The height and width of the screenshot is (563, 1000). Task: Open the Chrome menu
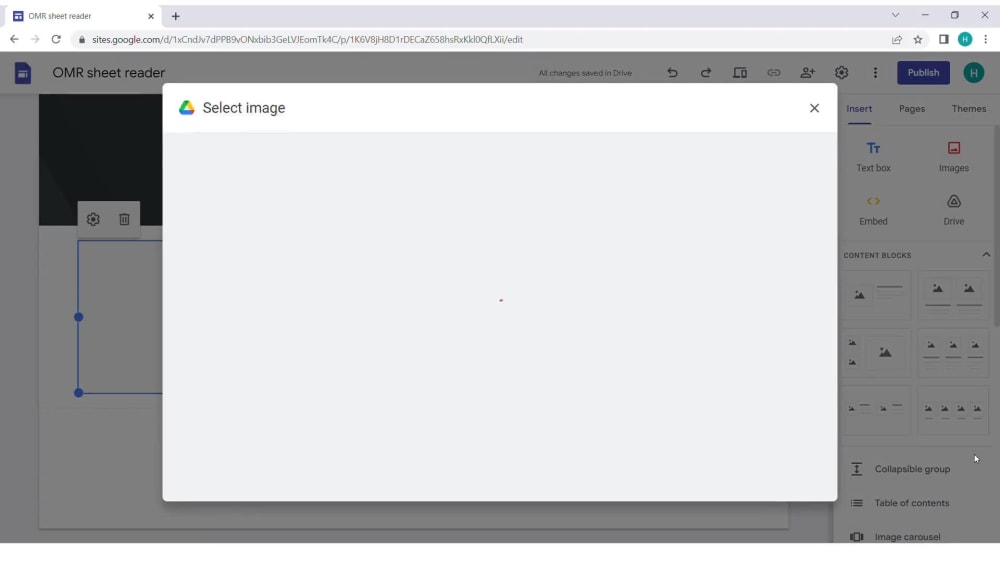(x=985, y=40)
